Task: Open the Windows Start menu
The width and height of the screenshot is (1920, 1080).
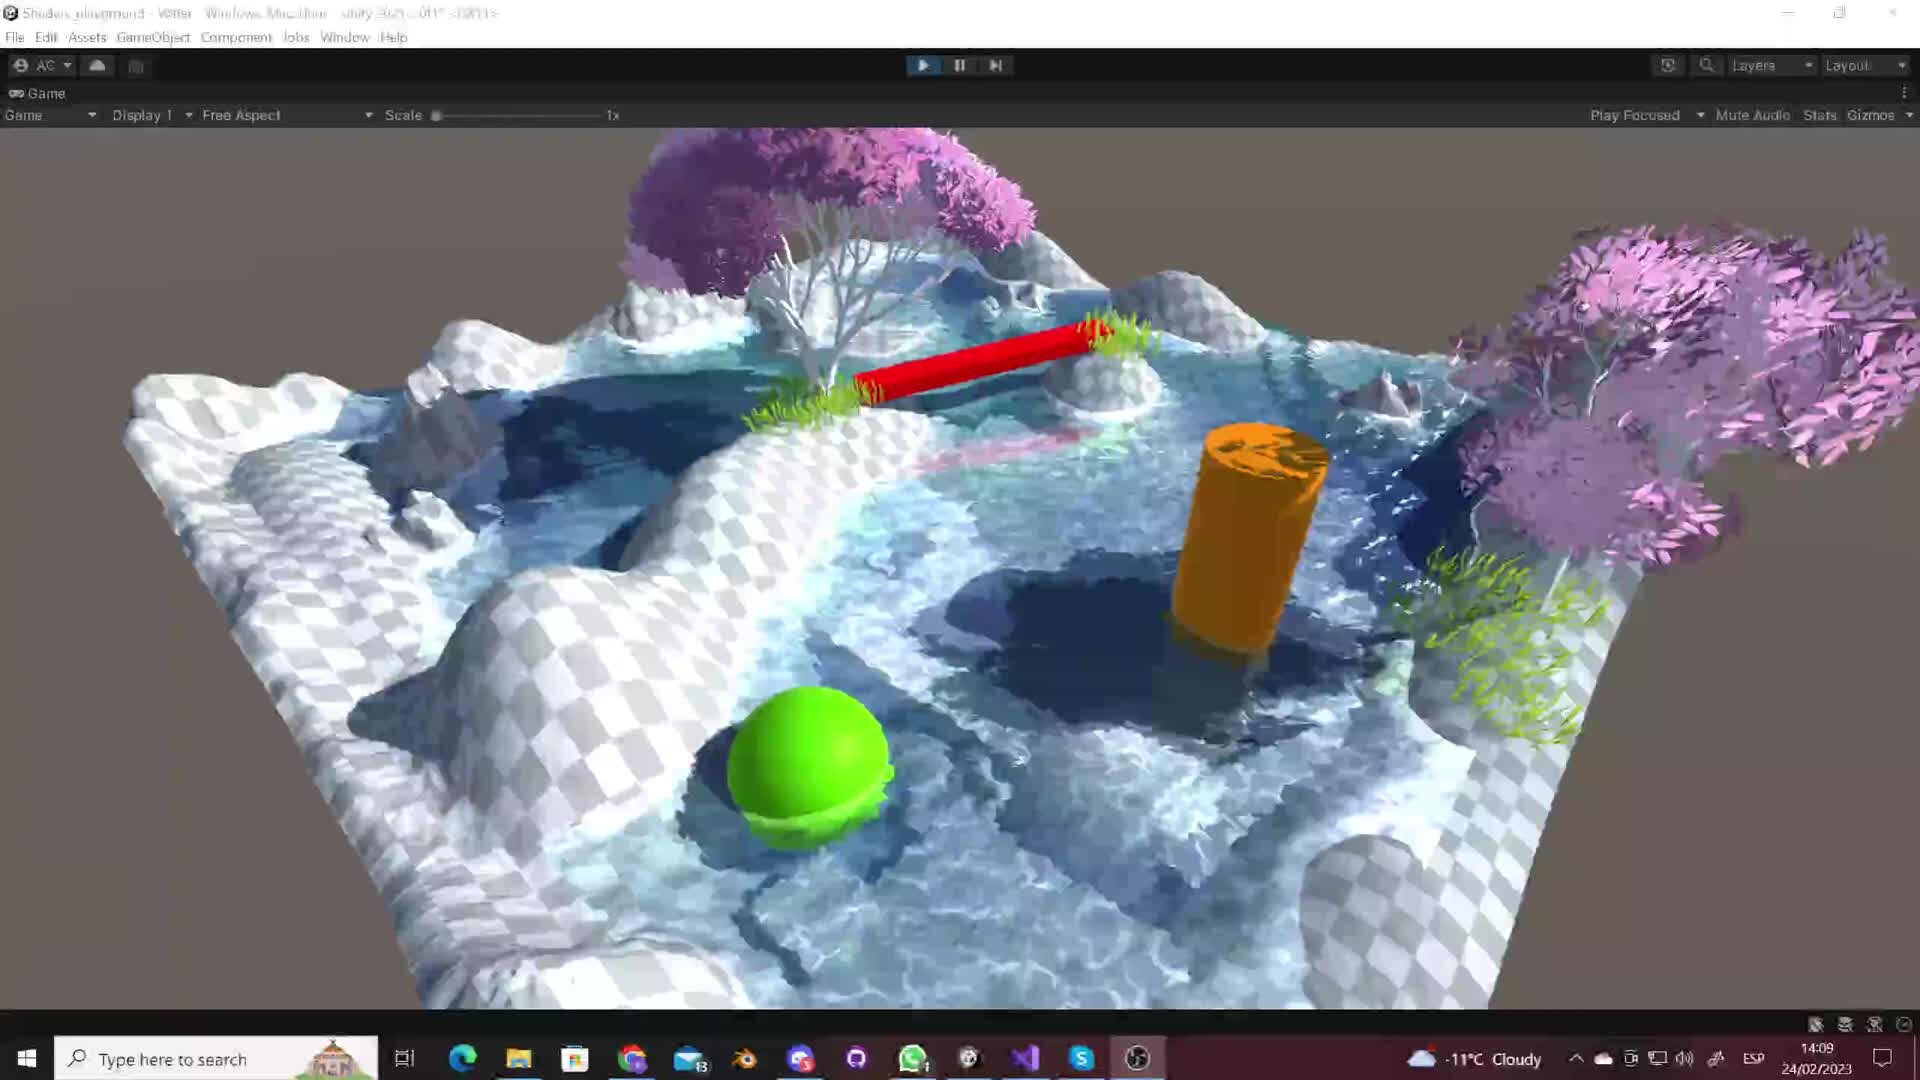Action: (x=27, y=1058)
